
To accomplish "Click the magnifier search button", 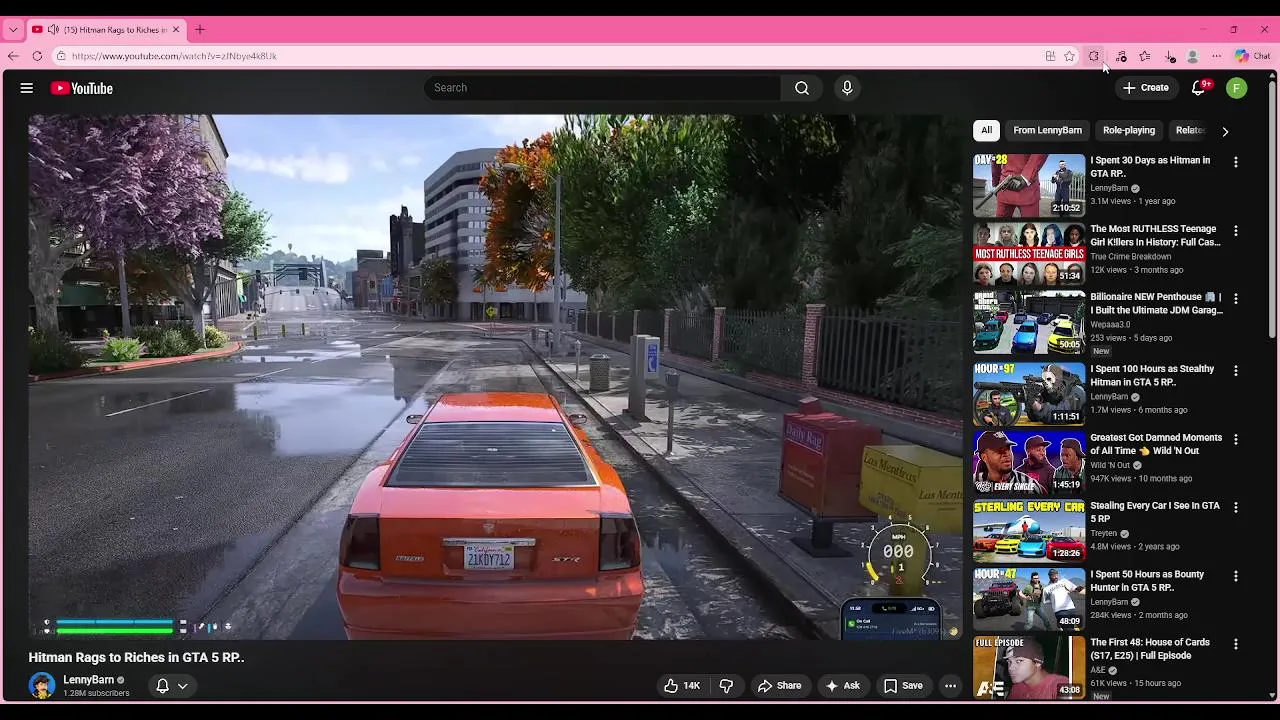I will coord(802,88).
